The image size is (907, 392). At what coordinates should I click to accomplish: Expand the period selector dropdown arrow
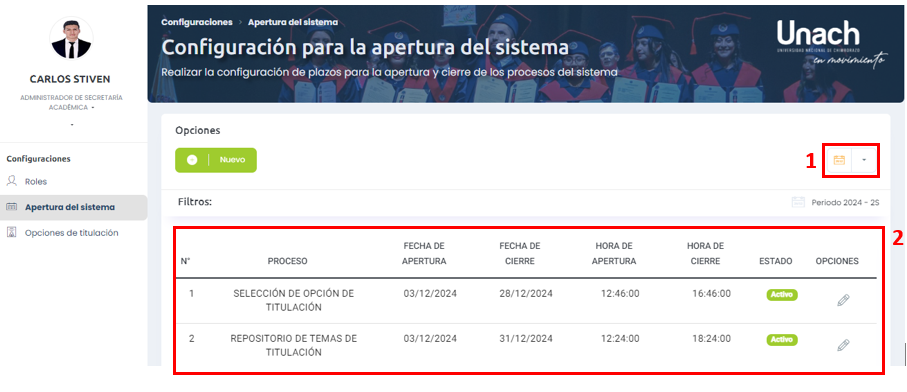[x=864, y=160]
